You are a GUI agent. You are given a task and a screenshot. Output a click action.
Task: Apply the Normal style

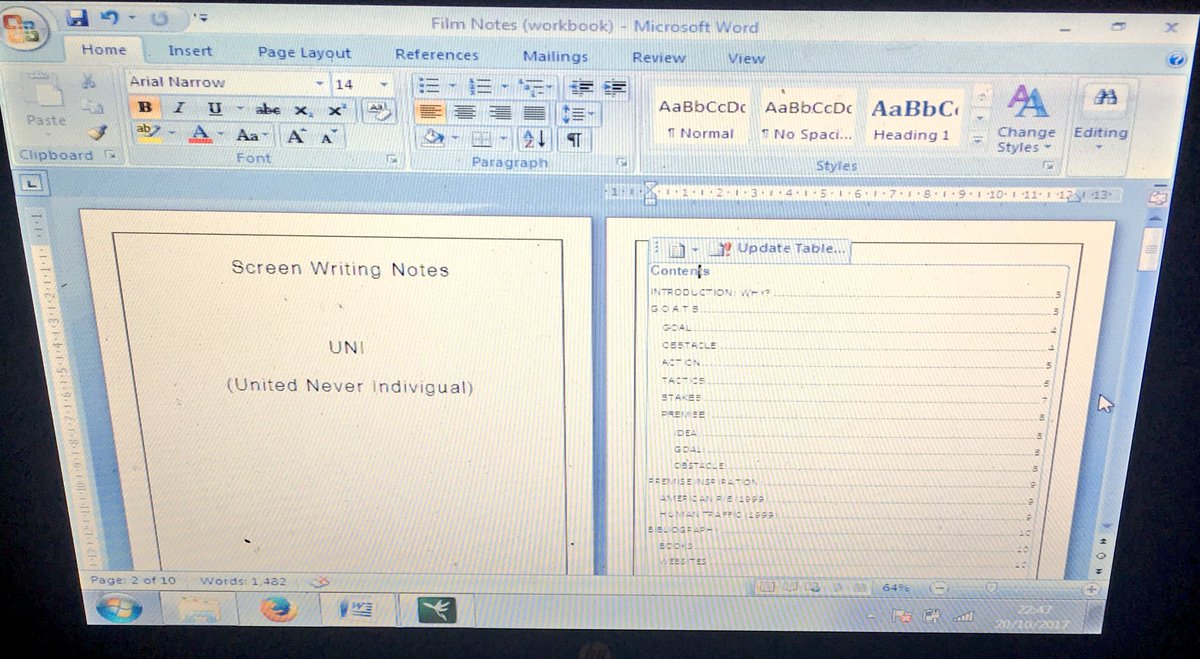pos(702,117)
